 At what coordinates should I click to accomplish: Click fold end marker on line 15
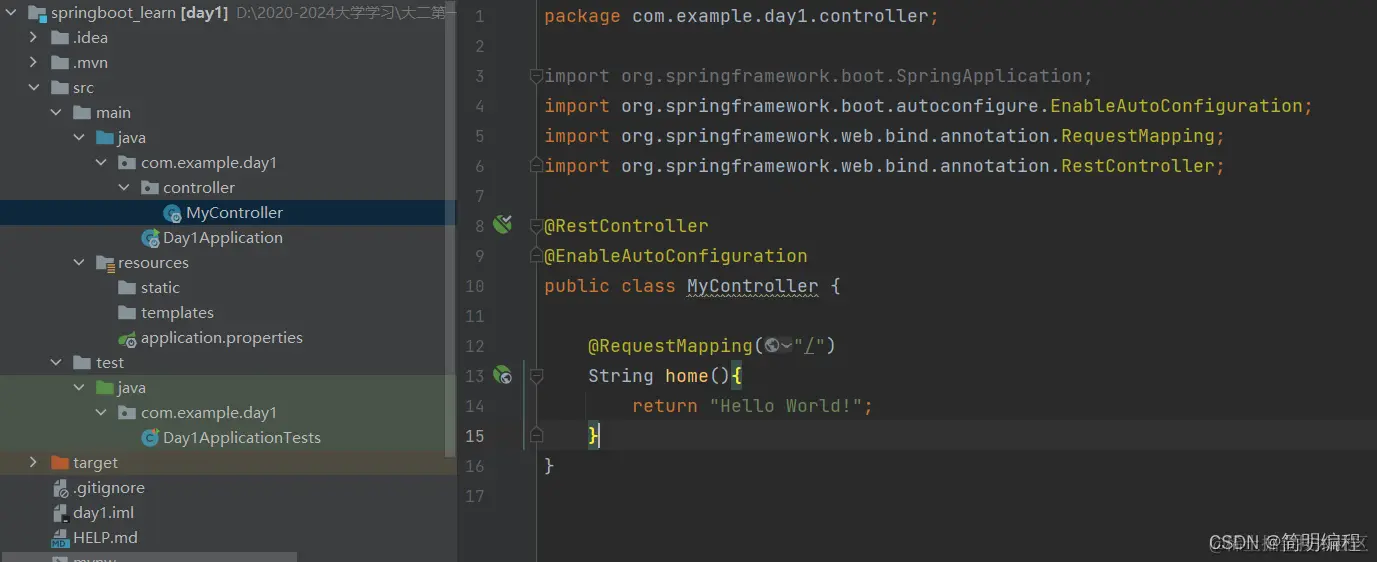pyautogui.click(x=537, y=436)
